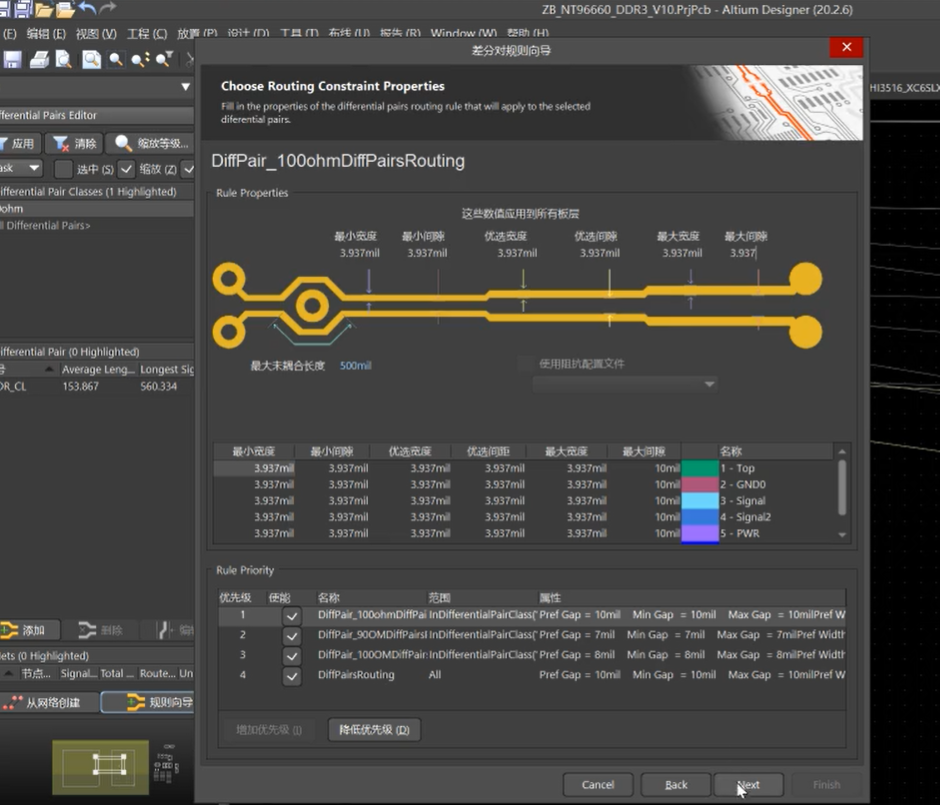Click sort arrow in differential pair table header
Viewport: 940px width, 805px height.
click(49, 369)
